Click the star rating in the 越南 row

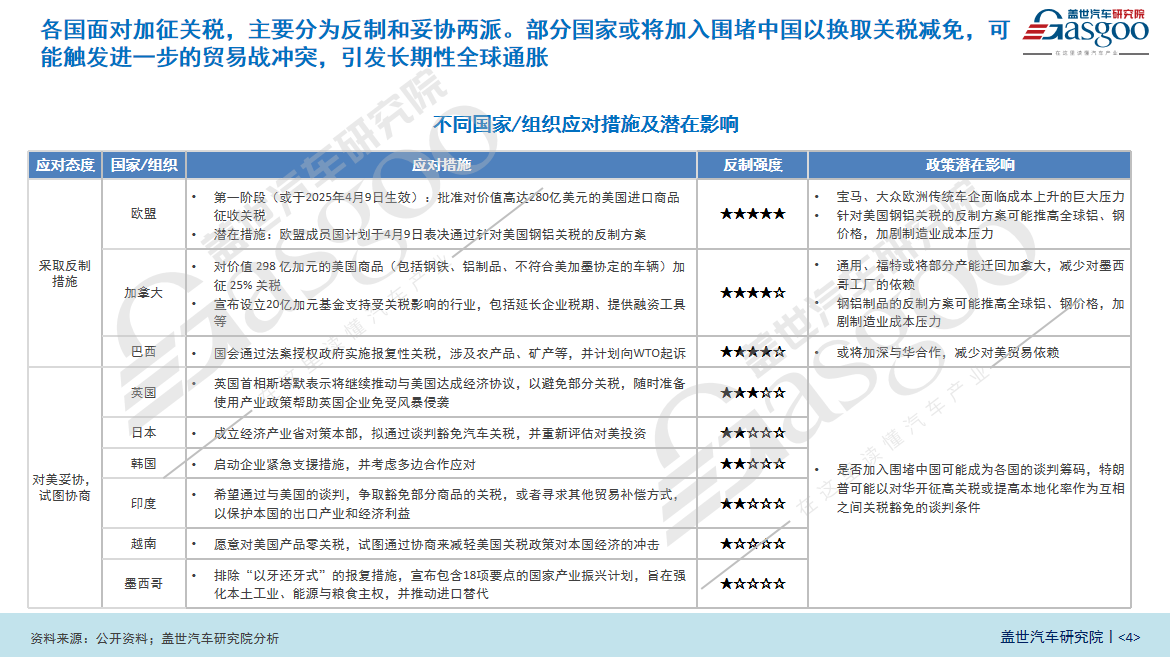tap(752, 544)
